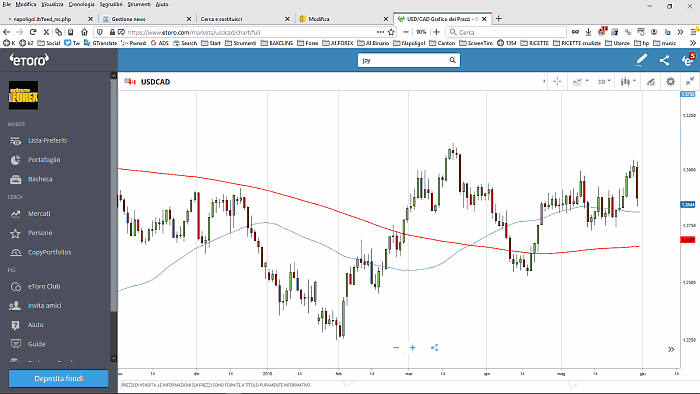Click the sidebar vertical scrollbar
This screenshot has width=700, height=394.
114,195
